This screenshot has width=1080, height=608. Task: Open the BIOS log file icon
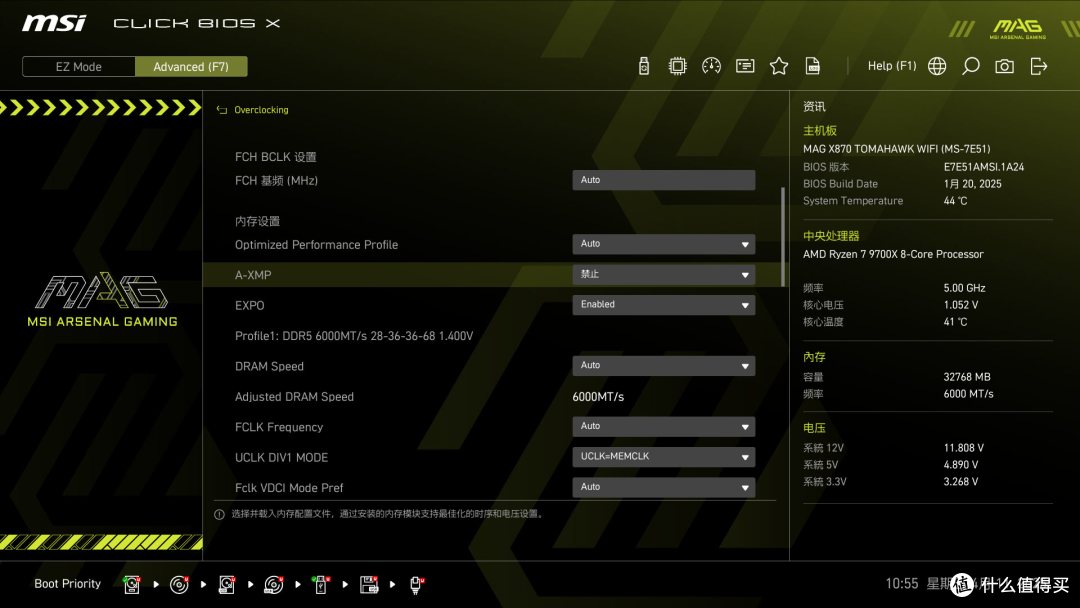(x=813, y=66)
